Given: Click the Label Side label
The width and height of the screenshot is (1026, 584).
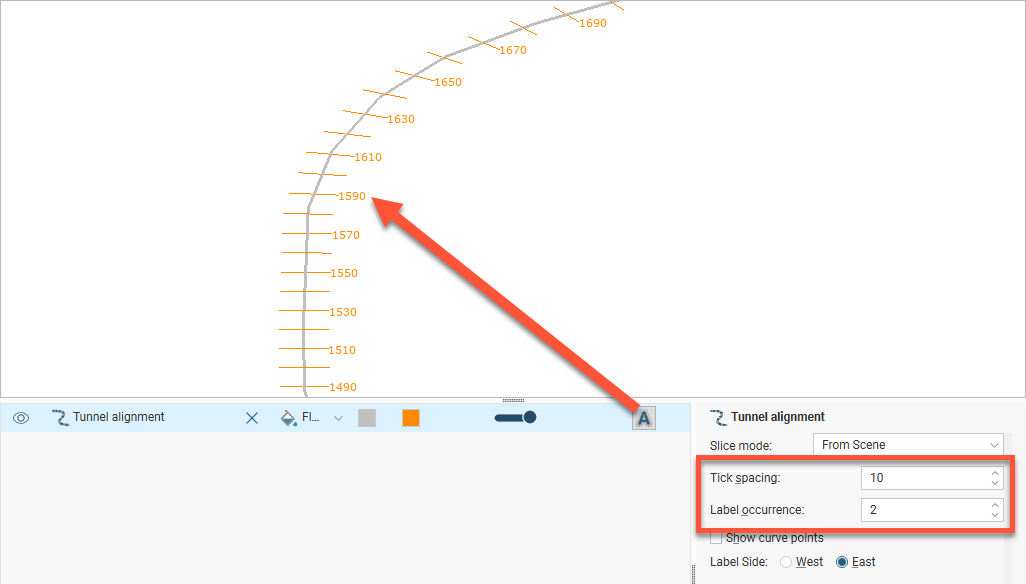Looking at the screenshot, I should (x=739, y=562).
